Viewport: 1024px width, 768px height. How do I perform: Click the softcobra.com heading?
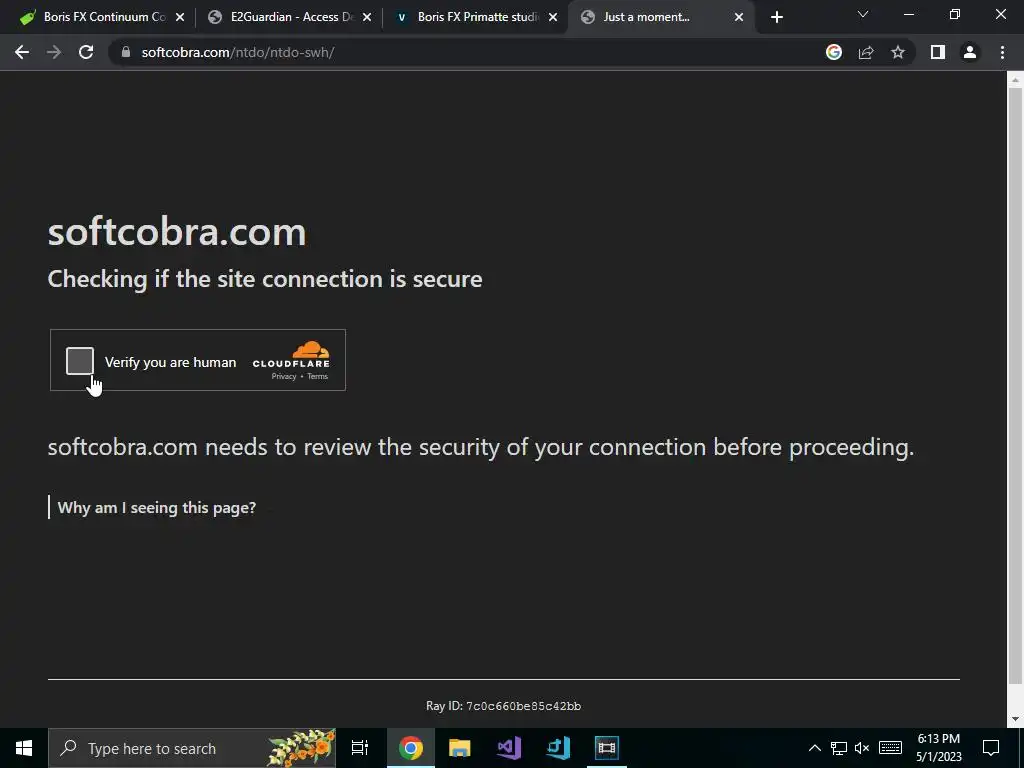177,232
